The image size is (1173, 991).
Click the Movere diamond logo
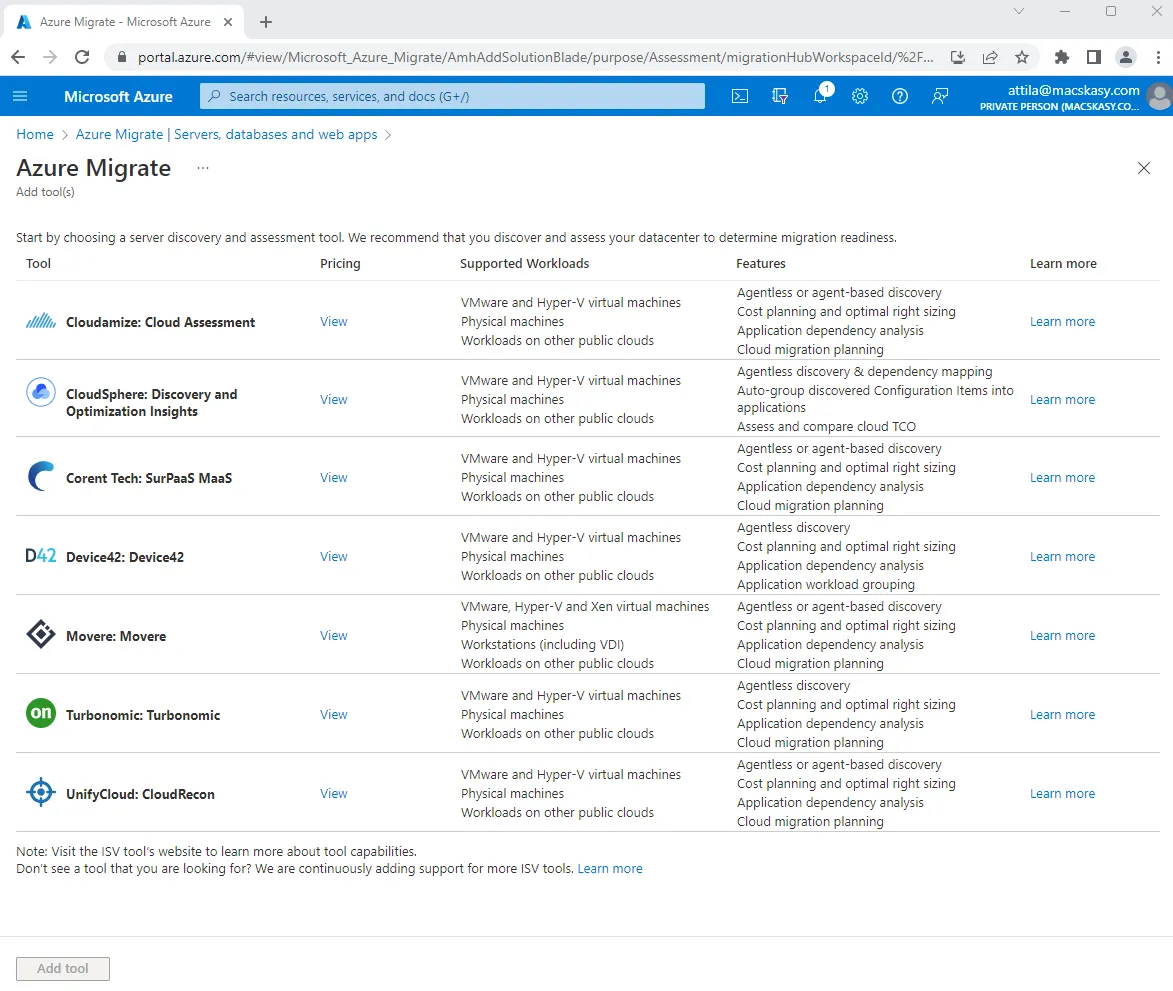(x=41, y=634)
